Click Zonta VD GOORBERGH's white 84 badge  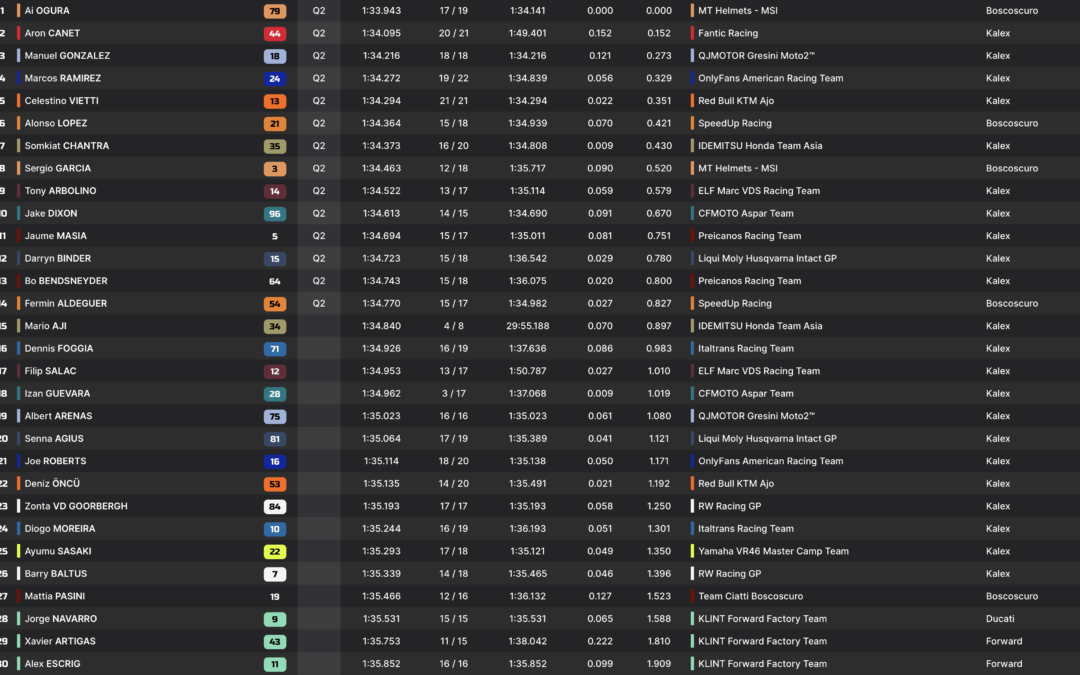(275, 506)
